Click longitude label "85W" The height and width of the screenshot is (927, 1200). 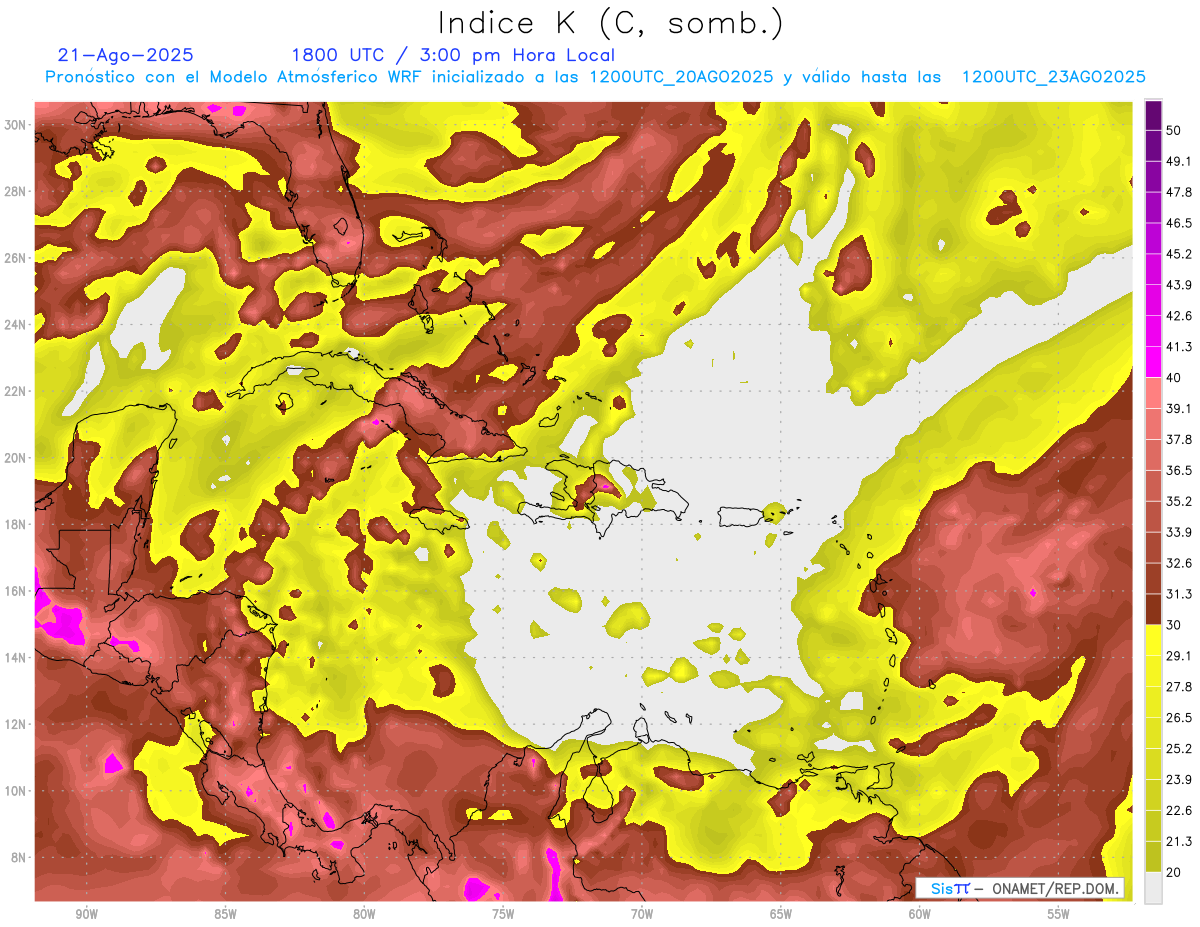pyautogui.click(x=225, y=914)
